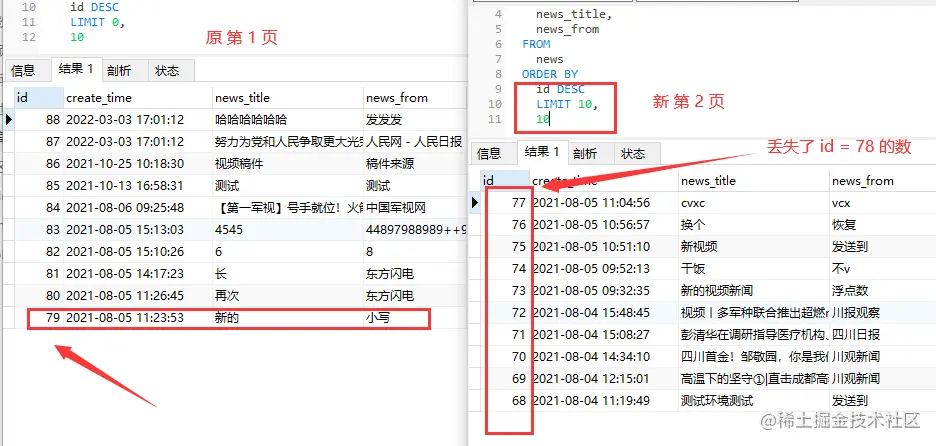Select the cell 哈哈哈哈哈哈

point(288,119)
